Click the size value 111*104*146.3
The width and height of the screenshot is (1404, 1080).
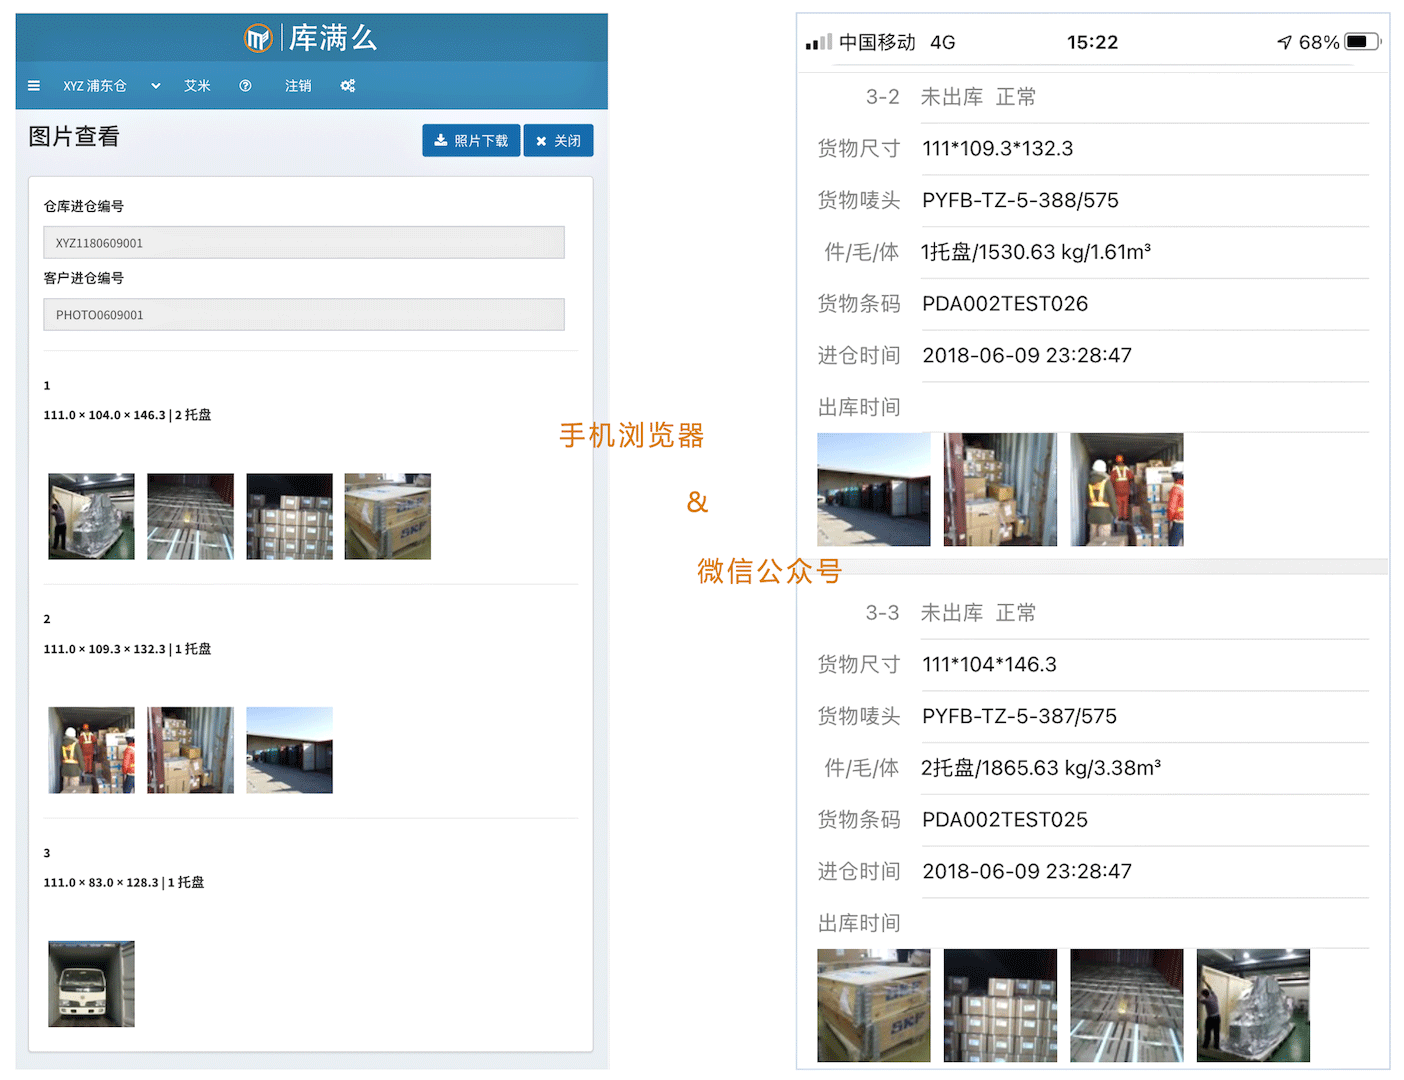coord(989,665)
